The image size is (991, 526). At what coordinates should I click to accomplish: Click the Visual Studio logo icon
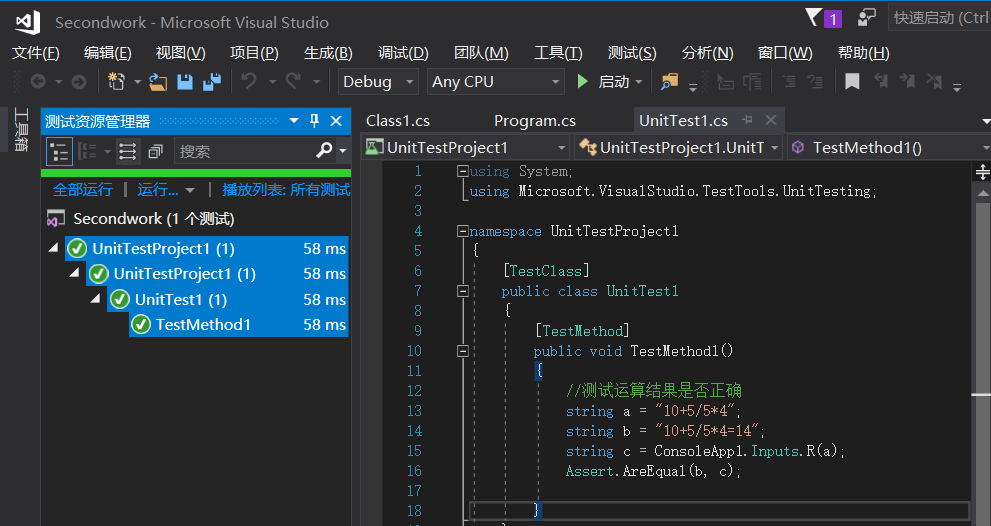click(27, 22)
